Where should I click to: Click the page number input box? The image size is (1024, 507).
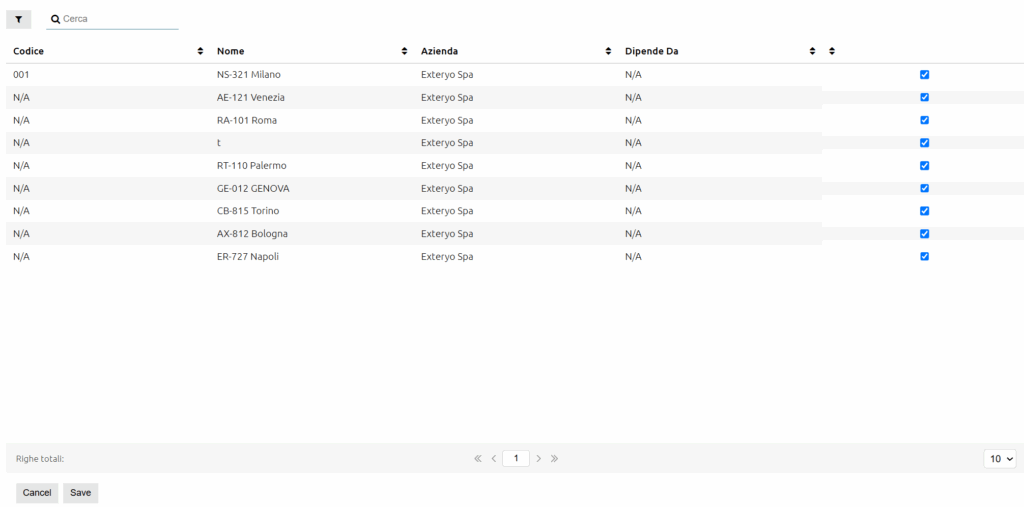click(x=516, y=459)
